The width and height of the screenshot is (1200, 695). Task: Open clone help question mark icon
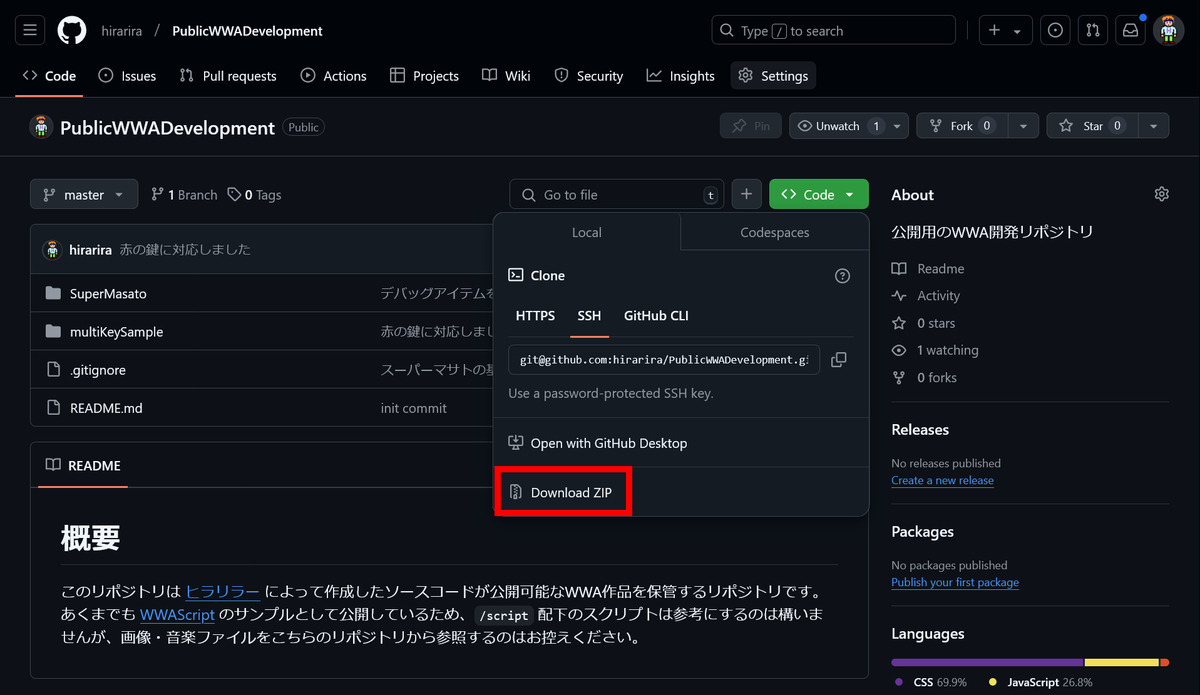tap(843, 276)
